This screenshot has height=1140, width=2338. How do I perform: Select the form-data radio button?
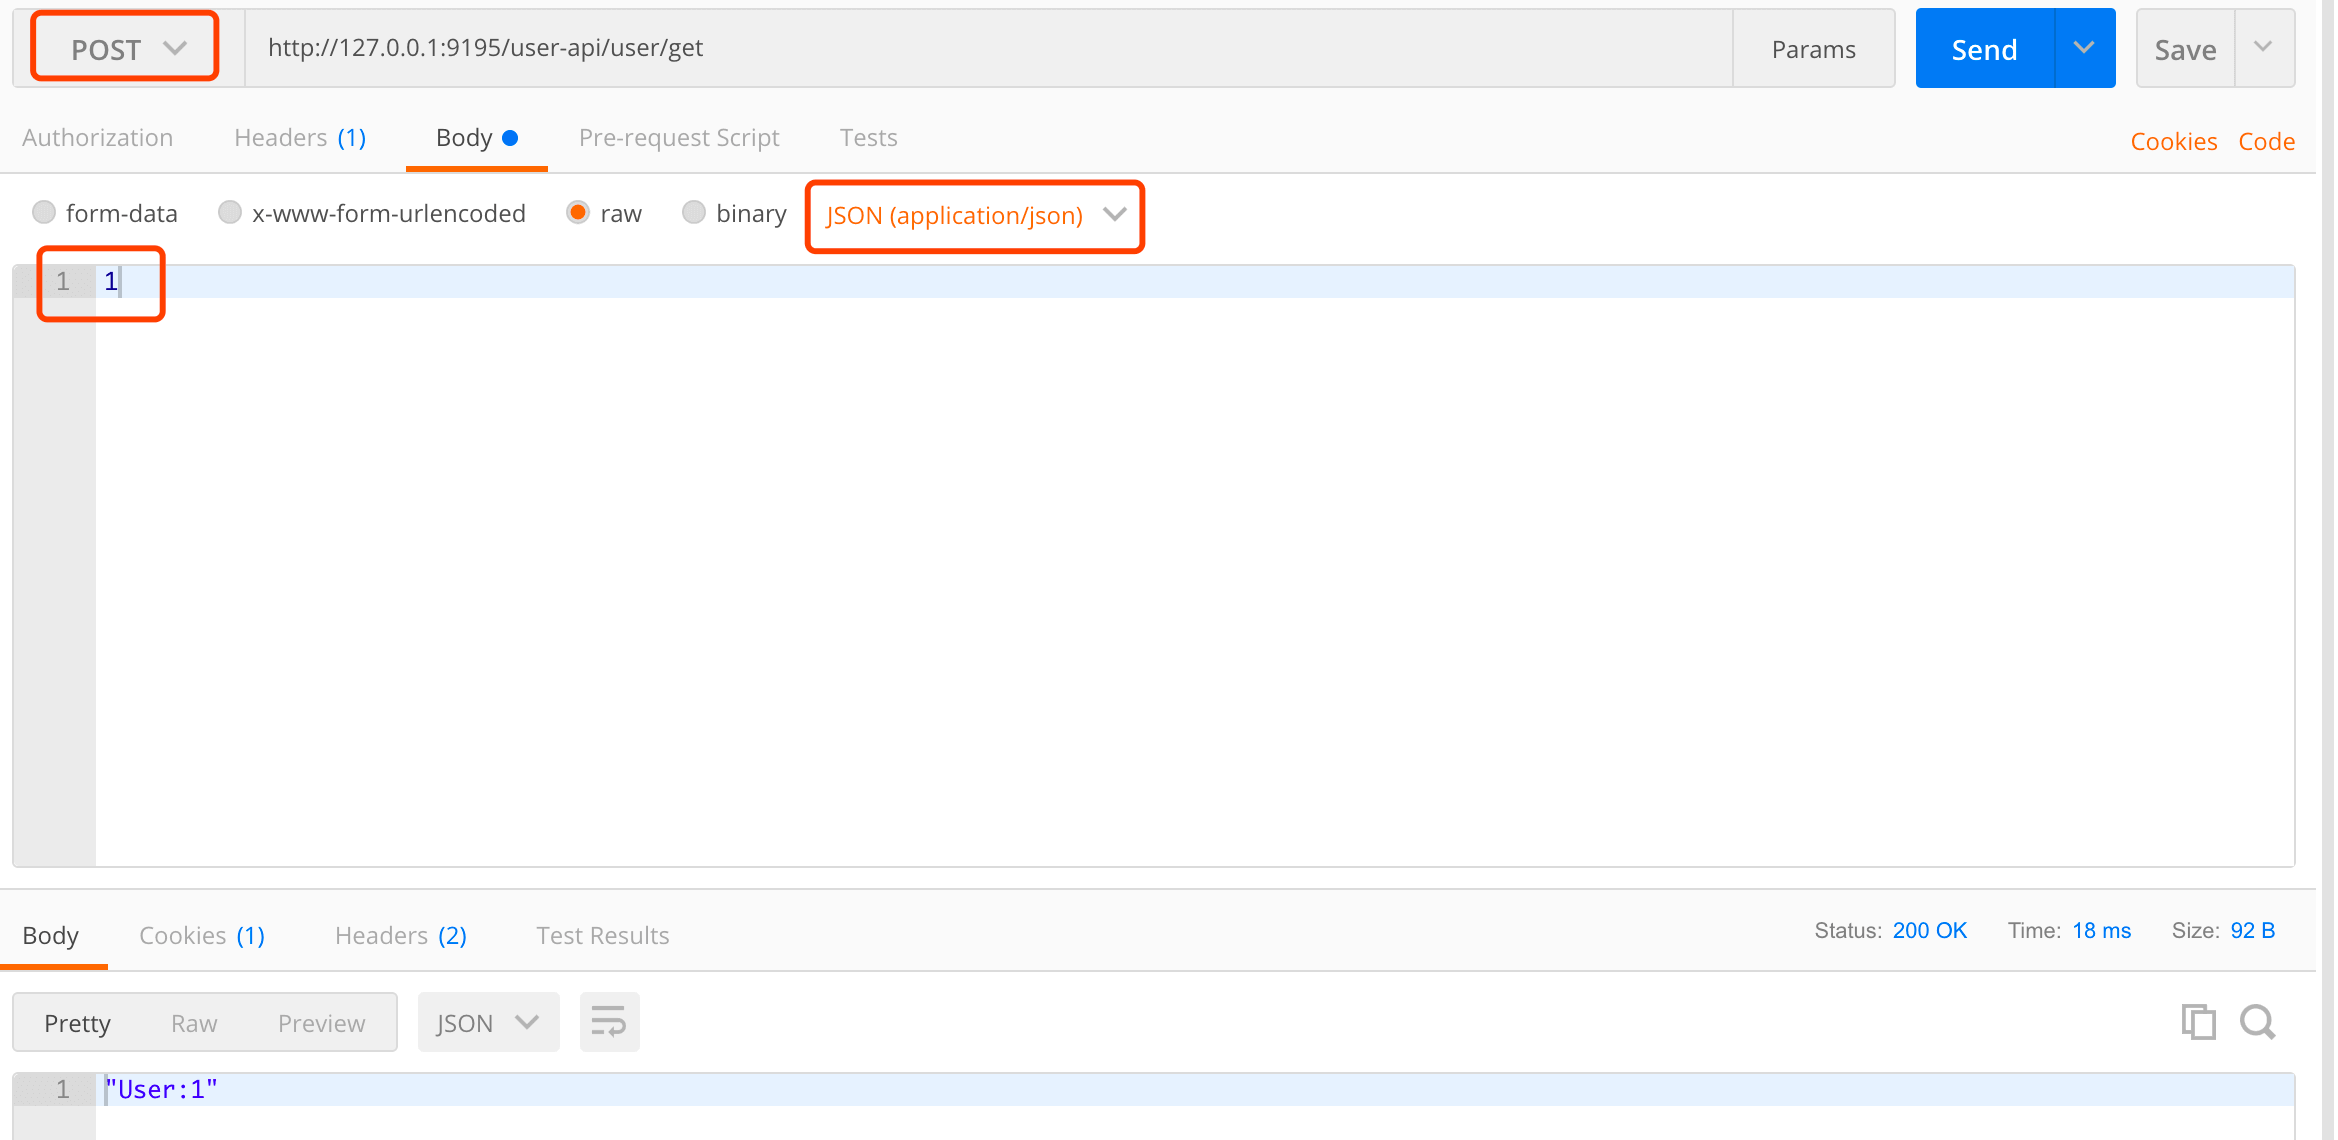[x=44, y=213]
